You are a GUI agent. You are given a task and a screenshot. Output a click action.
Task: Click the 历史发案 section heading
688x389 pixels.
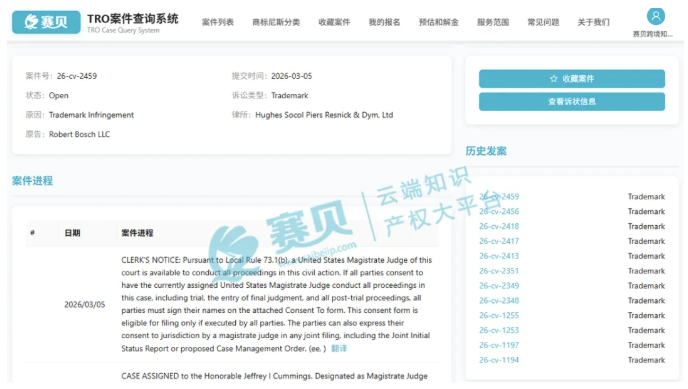[486, 151]
